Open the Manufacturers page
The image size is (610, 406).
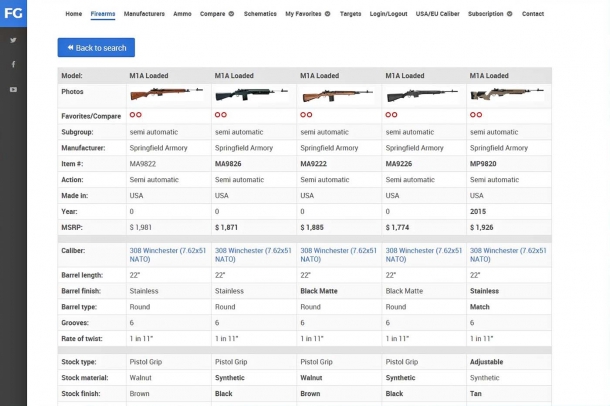(x=144, y=14)
